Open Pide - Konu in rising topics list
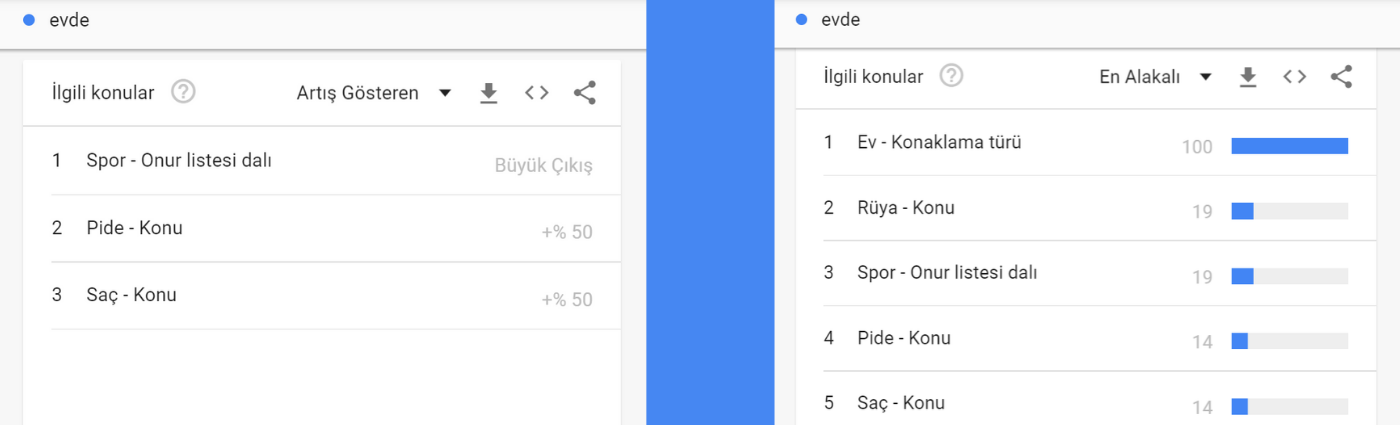 322,228
